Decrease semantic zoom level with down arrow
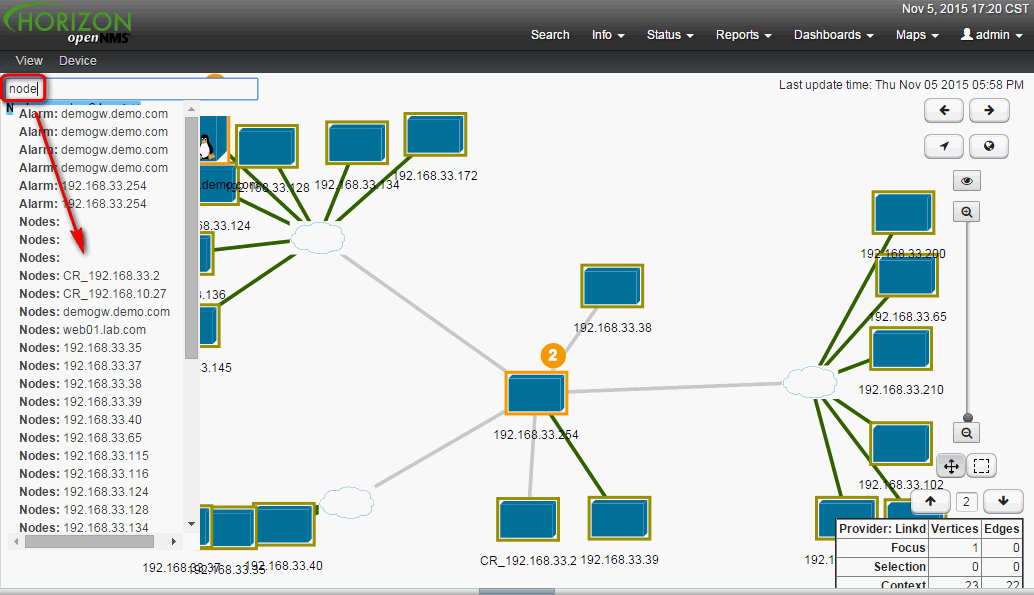The height and width of the screenshot is (595, 1034). (x=1003, y=501)
